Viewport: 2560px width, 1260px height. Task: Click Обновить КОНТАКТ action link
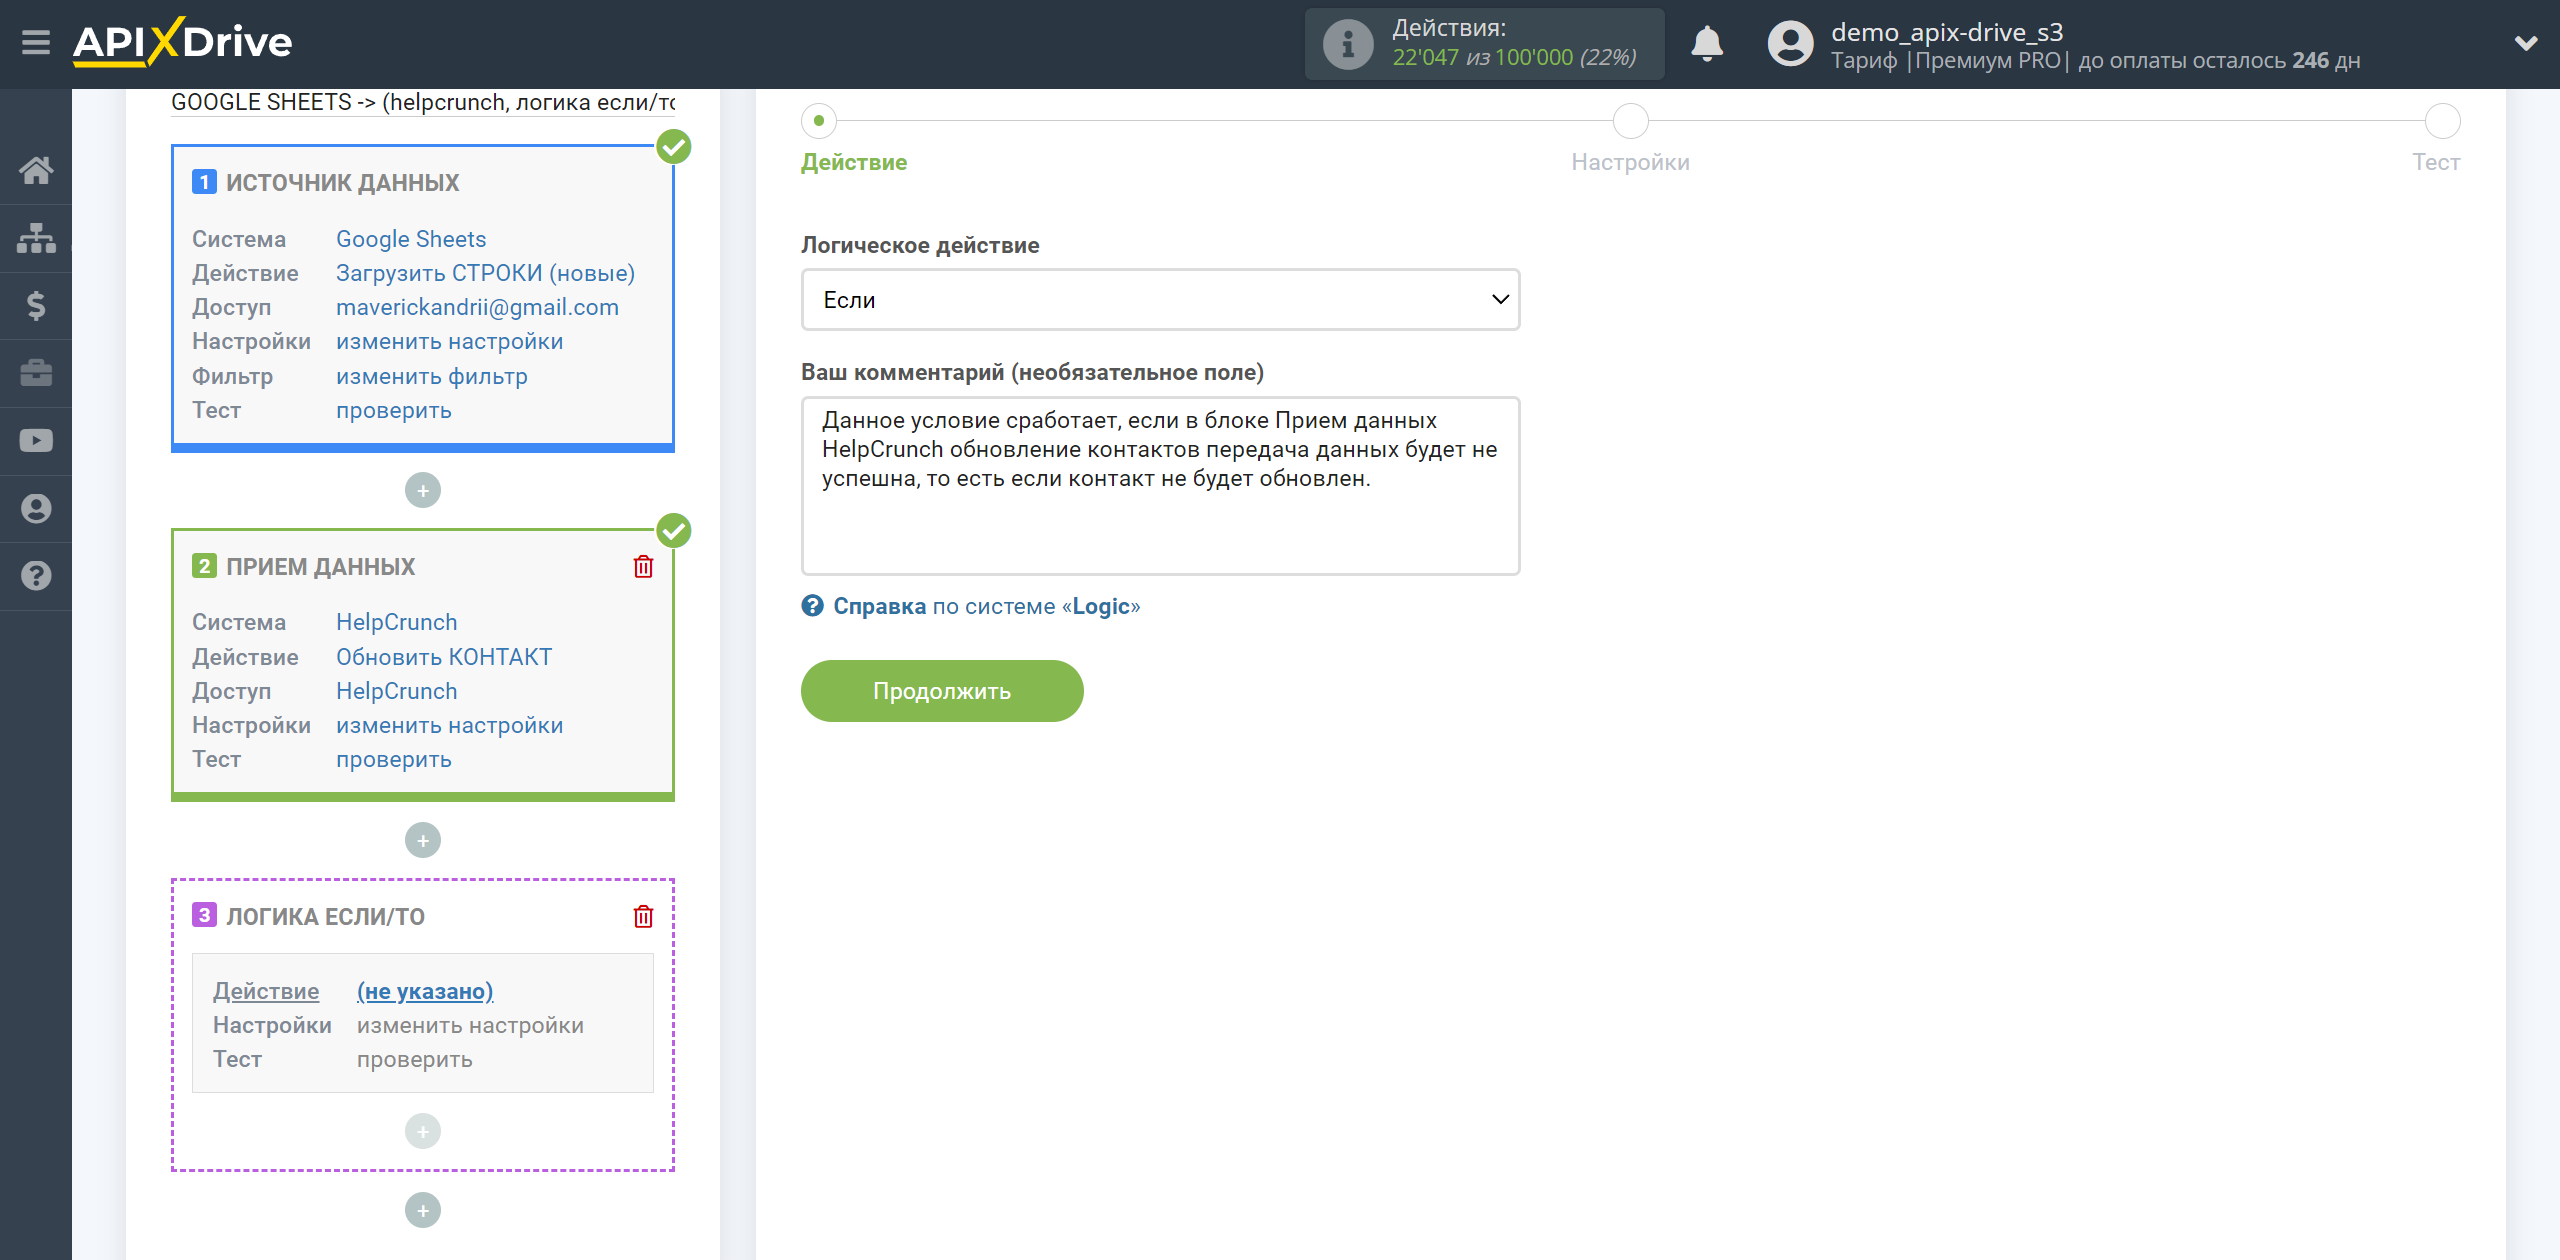[x=443, y=657]
